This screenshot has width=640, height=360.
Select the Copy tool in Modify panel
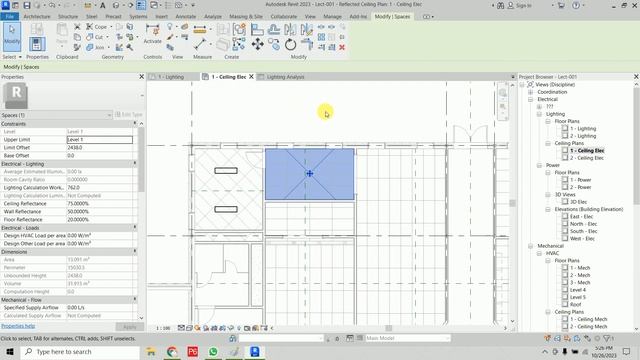coord(274,44)
